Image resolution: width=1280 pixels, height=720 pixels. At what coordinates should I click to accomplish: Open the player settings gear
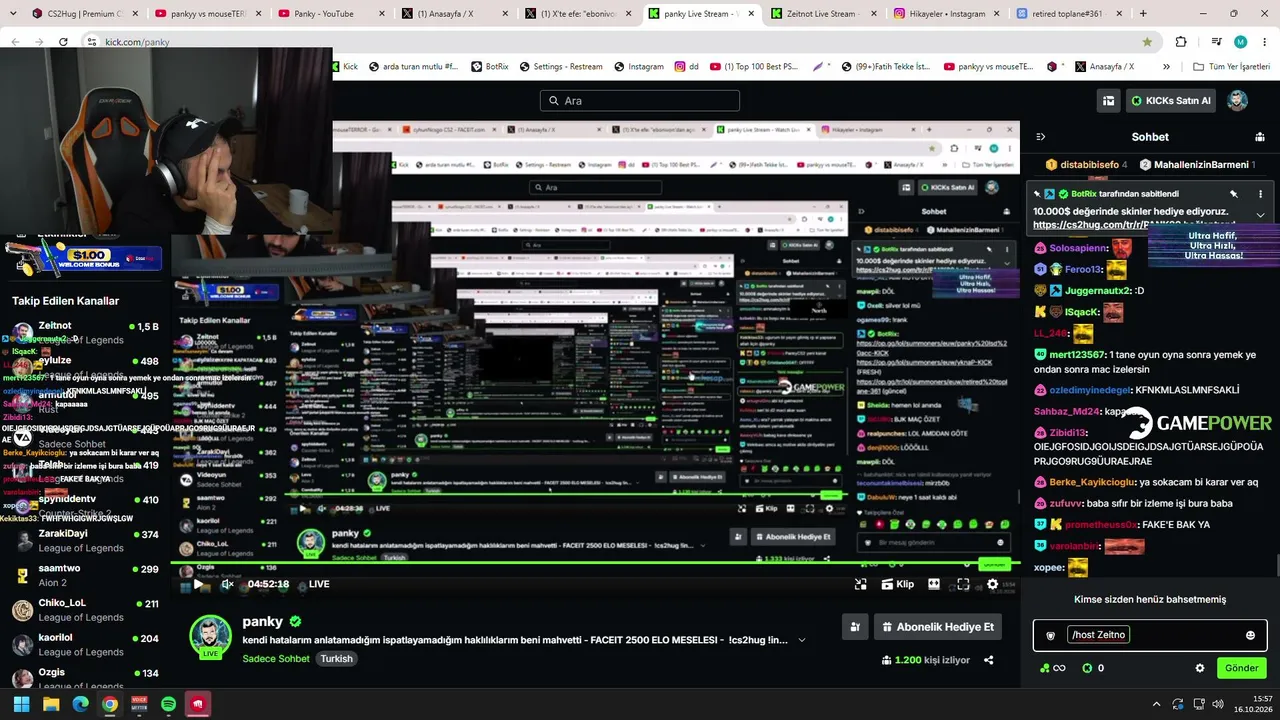(x=992, y=584)
